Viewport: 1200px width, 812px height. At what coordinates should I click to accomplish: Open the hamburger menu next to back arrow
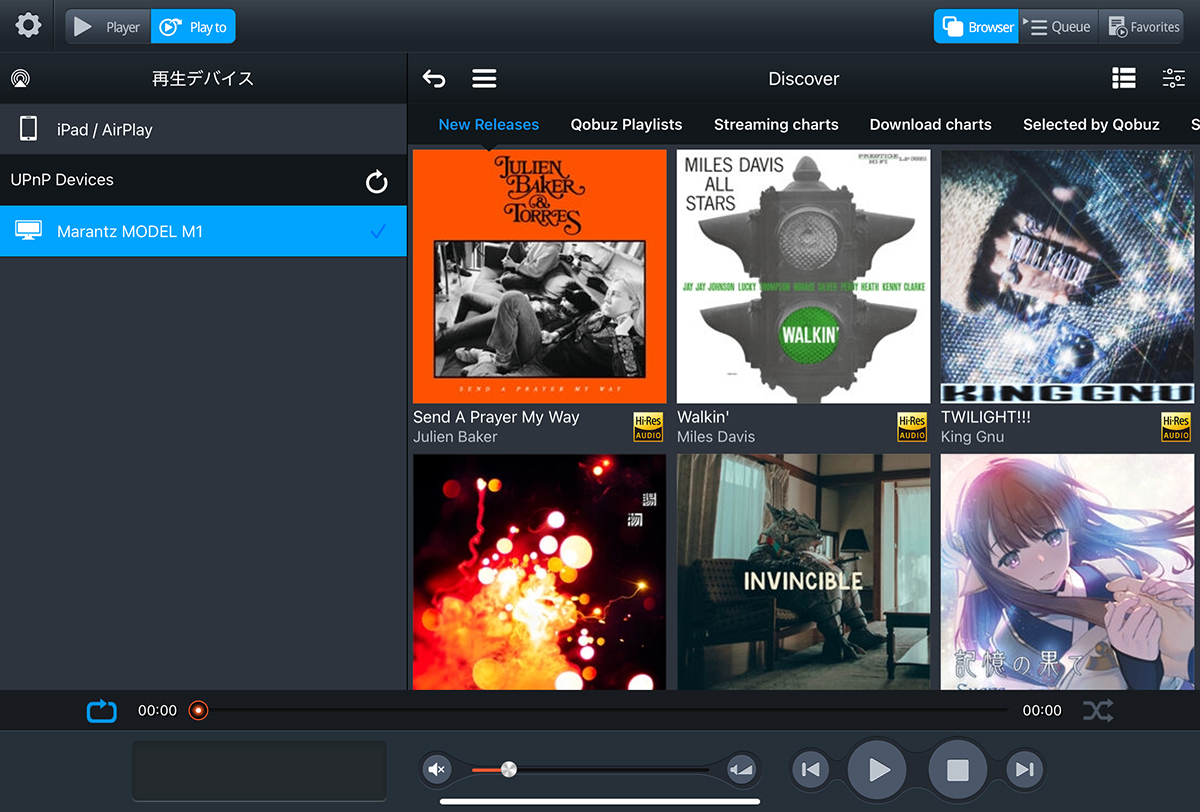[x=484, y=79]
